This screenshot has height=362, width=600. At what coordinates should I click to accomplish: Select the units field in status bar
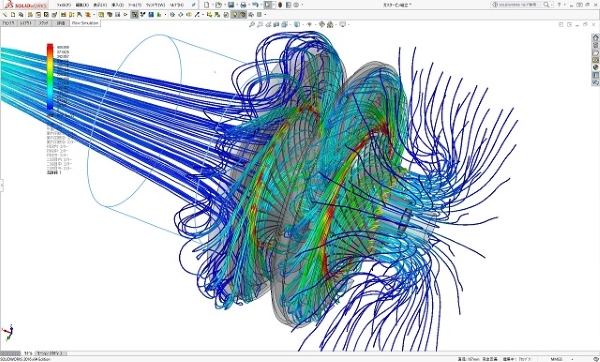pos(556,359)
